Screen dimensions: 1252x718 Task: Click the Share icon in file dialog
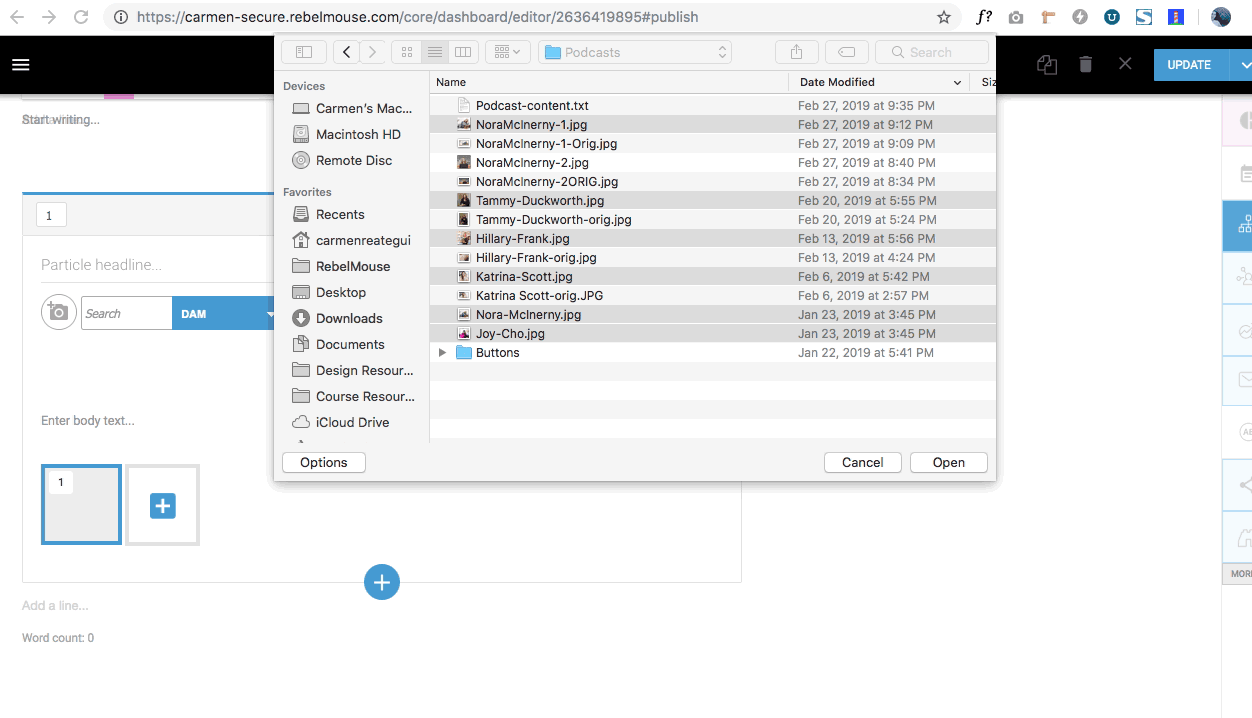click(x=796, y=52)
